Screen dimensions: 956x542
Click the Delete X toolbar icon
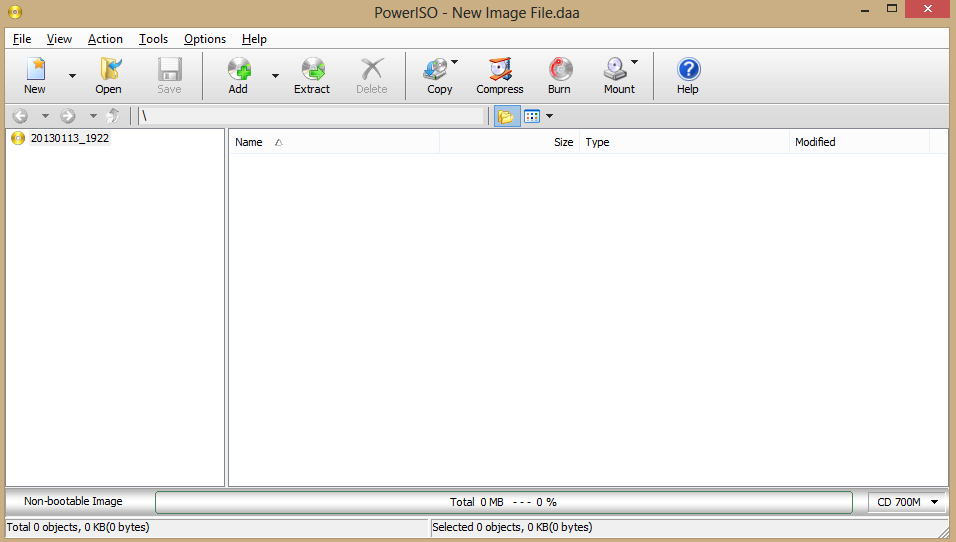coord(372,70)
